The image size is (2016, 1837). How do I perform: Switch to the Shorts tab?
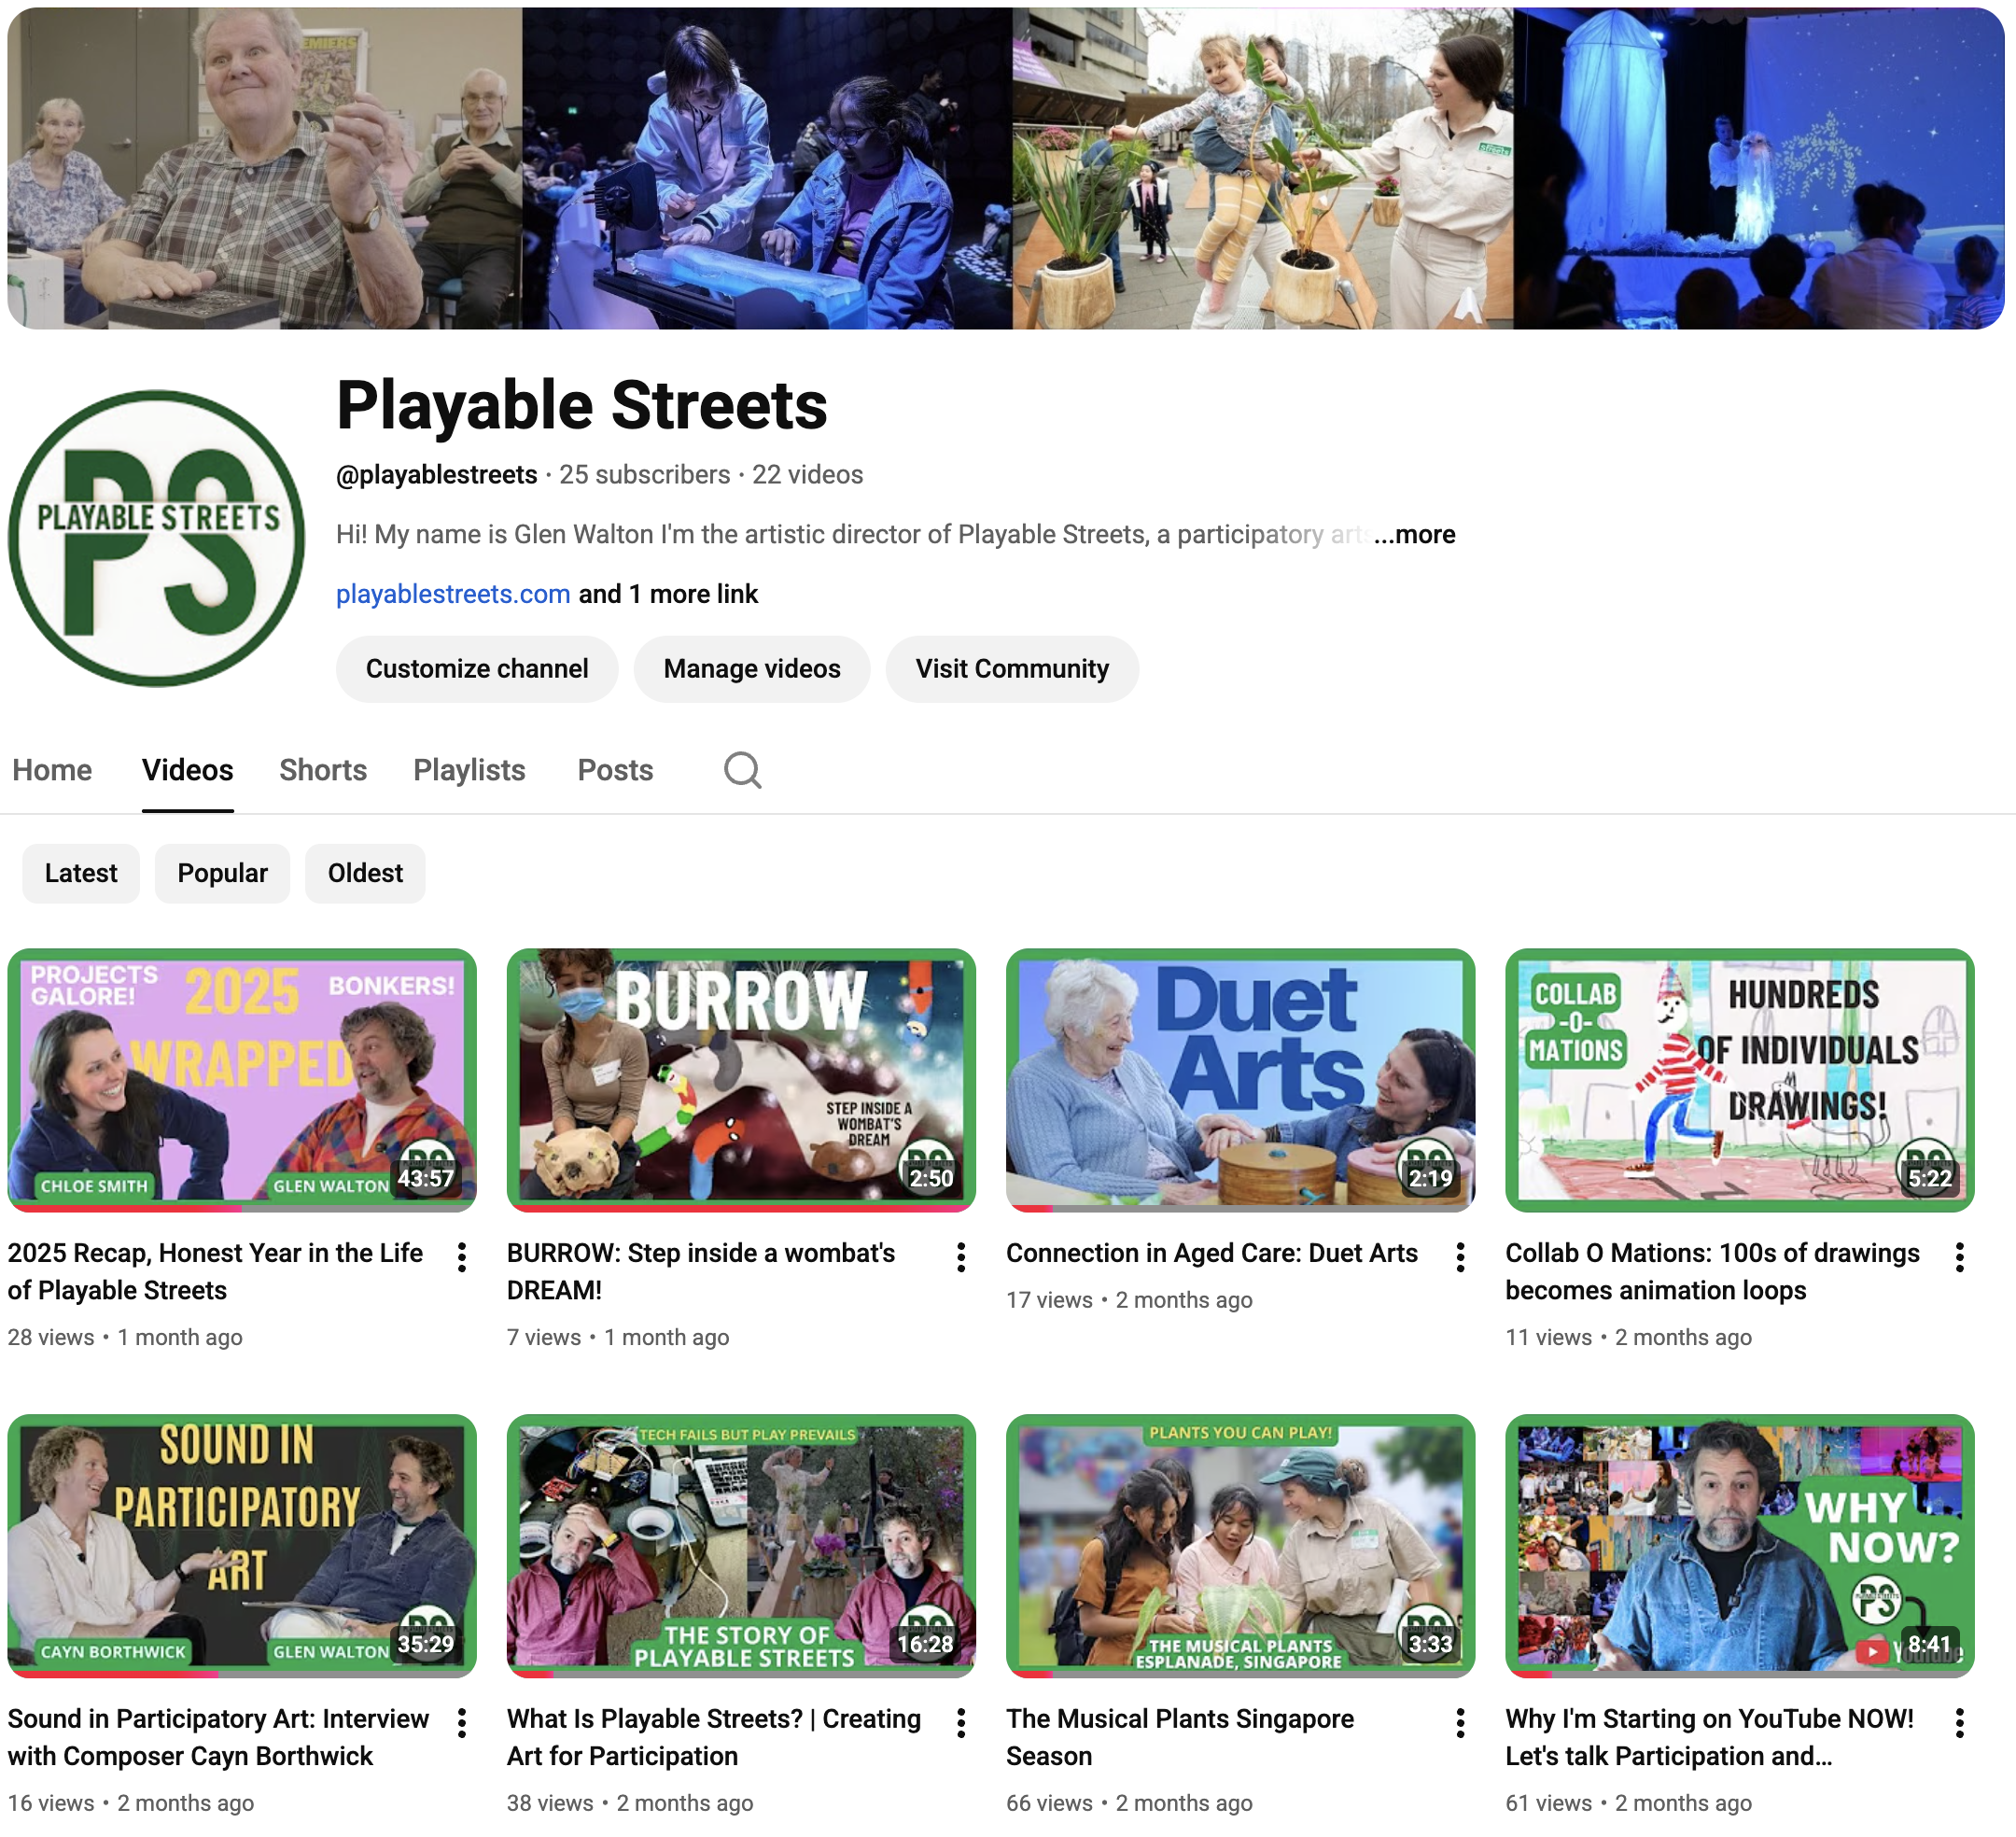(322, 770)
